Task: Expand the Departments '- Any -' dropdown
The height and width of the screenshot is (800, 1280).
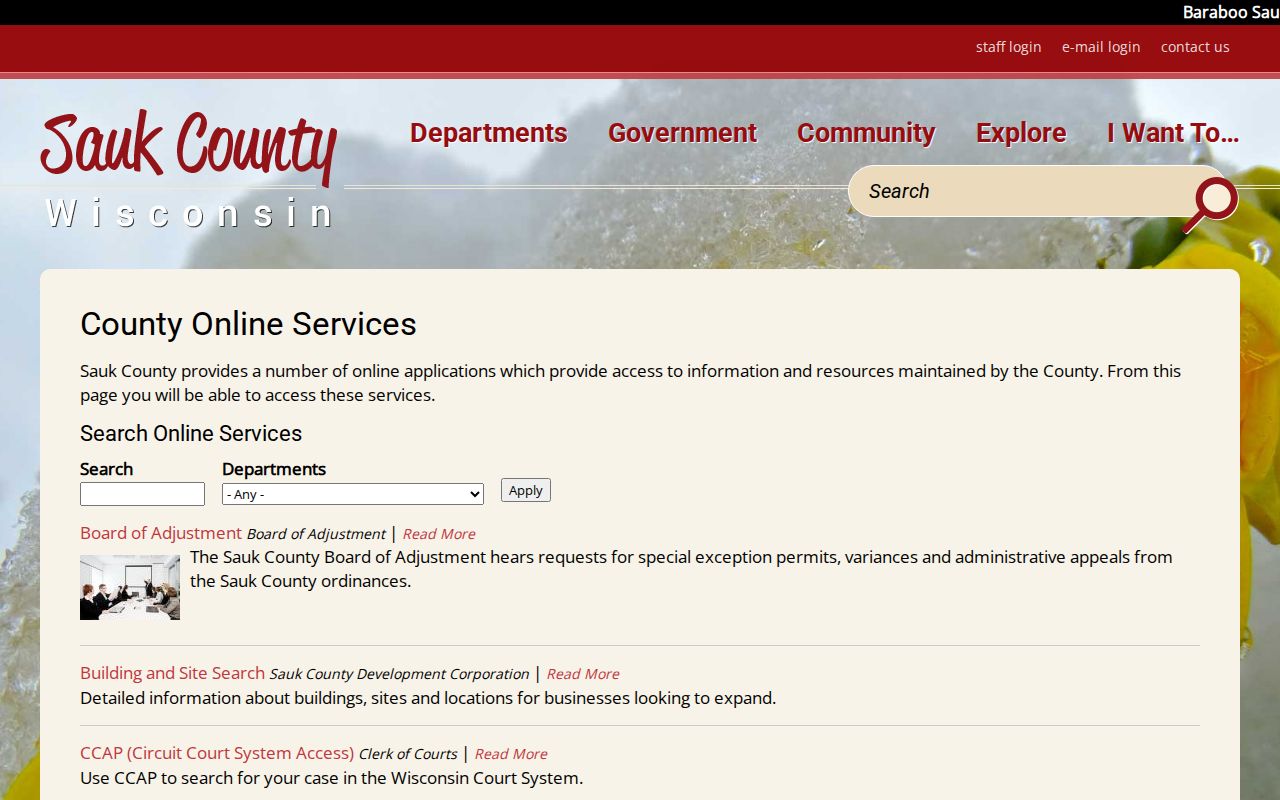Action: pos(353,494)
